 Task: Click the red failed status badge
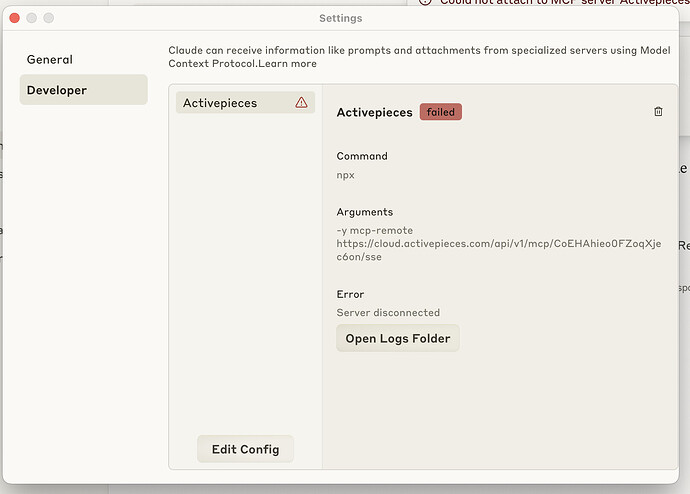440,112
